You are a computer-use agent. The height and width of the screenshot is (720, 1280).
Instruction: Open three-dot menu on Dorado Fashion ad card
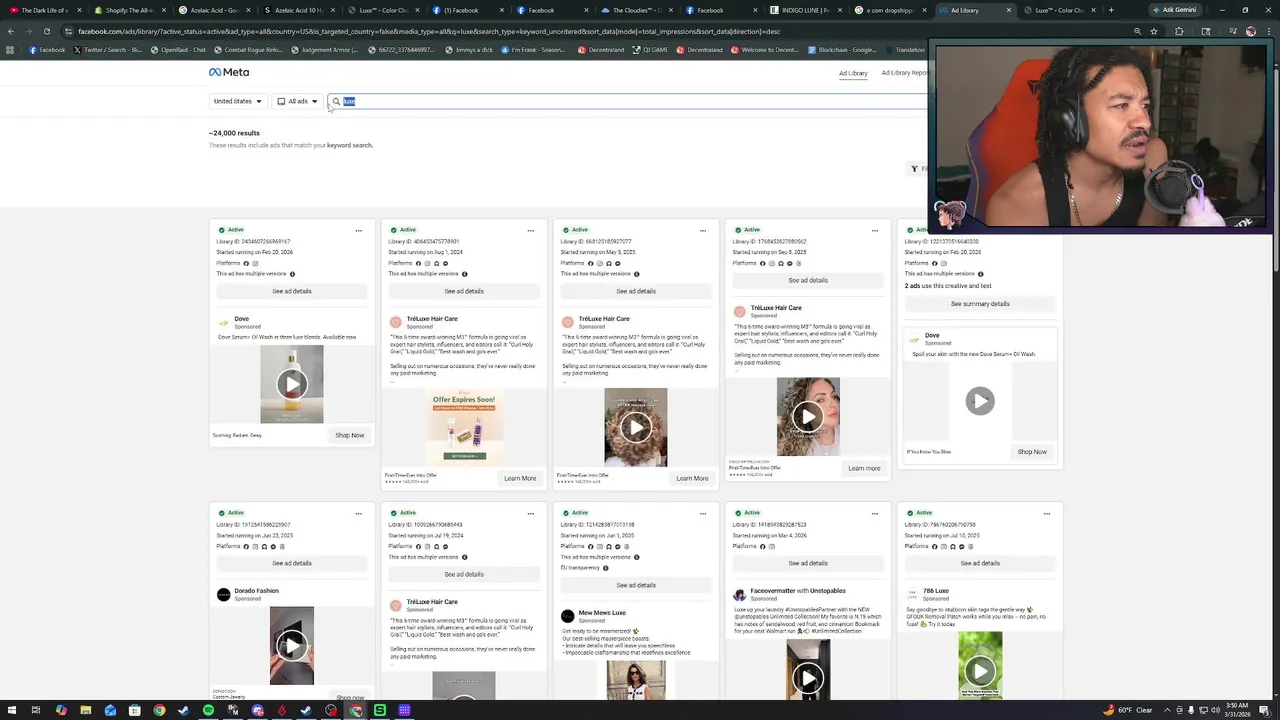tap(358, 514)
